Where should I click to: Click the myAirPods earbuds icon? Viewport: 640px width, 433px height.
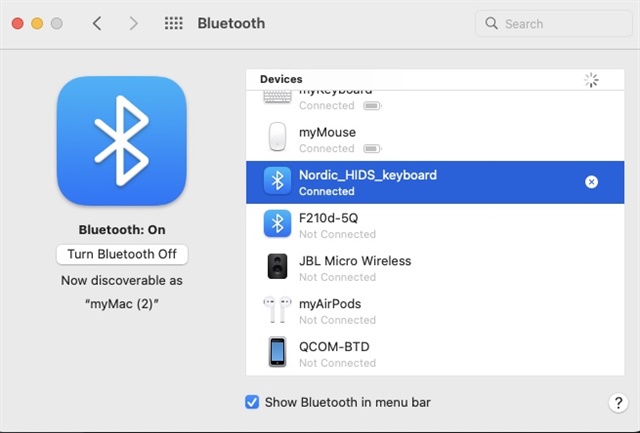(277, 310)
